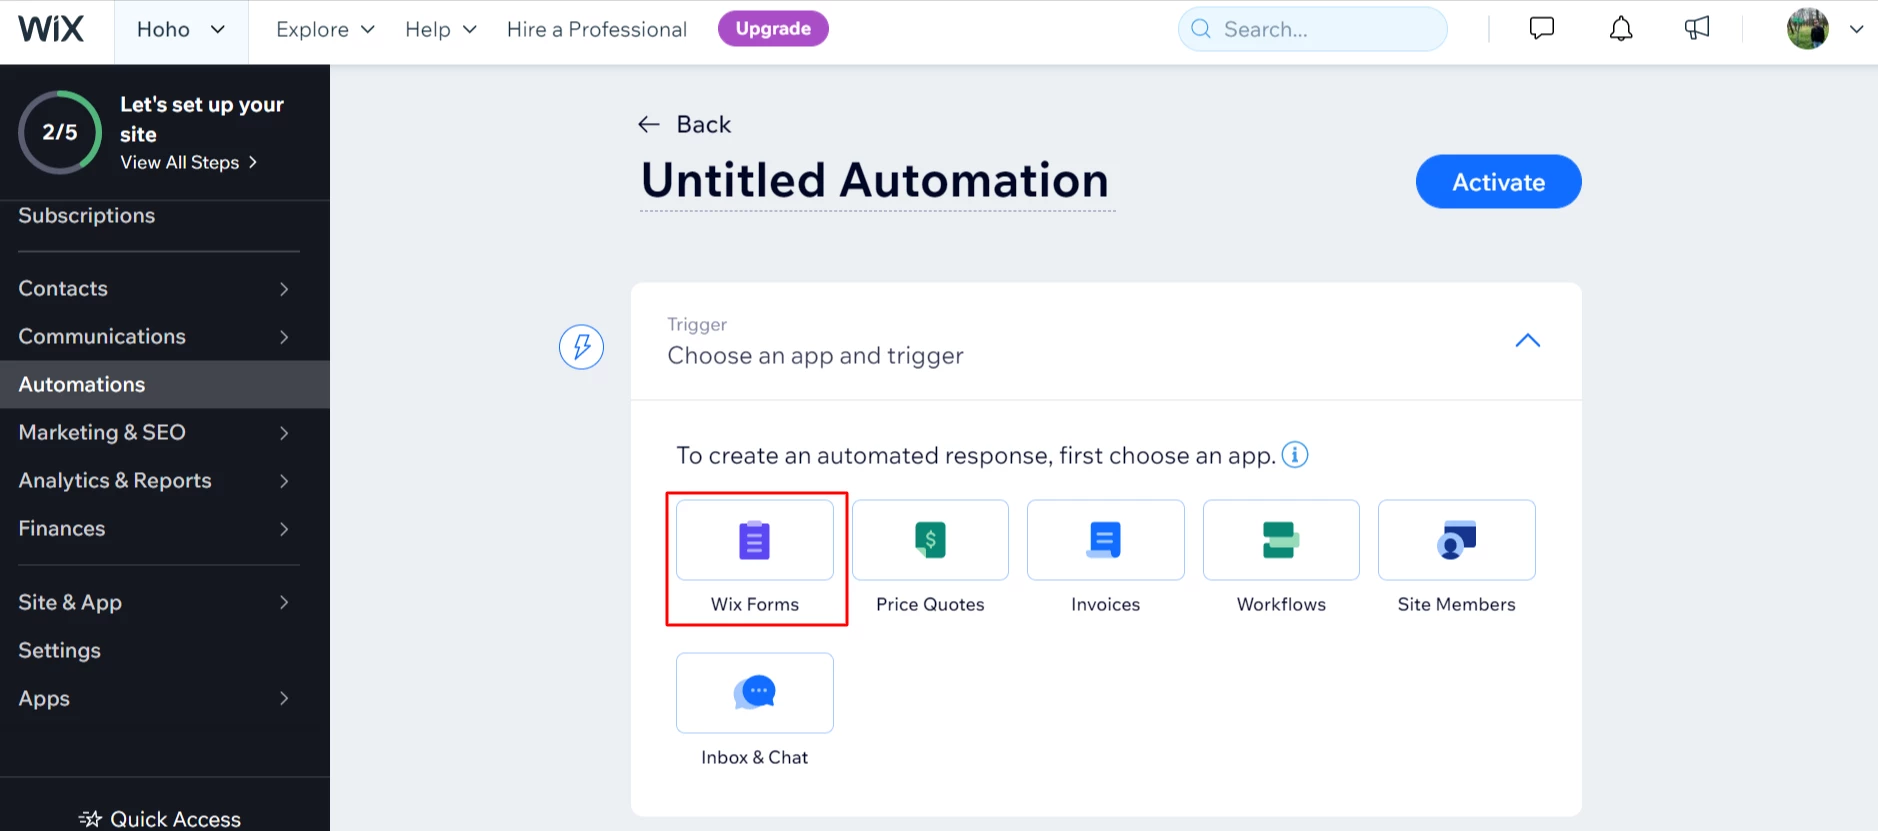The width and height of the screenshot is (1878, 831).
Task: Select the Inbox & Chat app icon
Action: [755, 693]
